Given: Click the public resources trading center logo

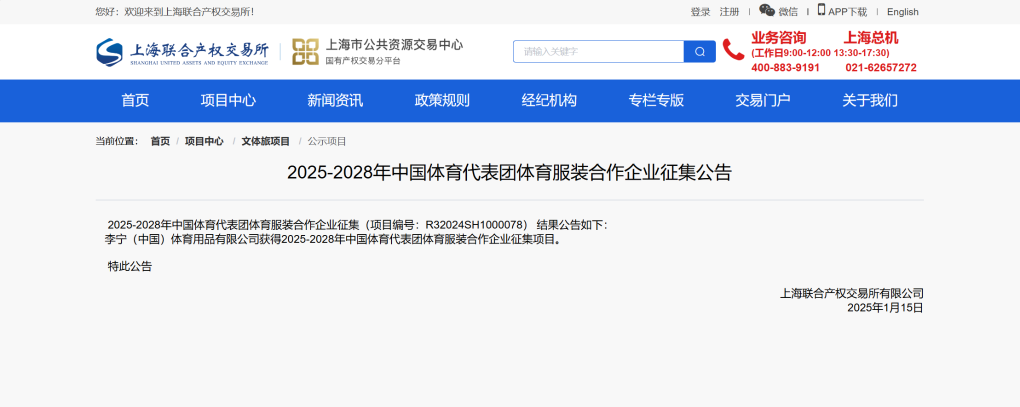Looking at the screenshot, I should 377,52.
